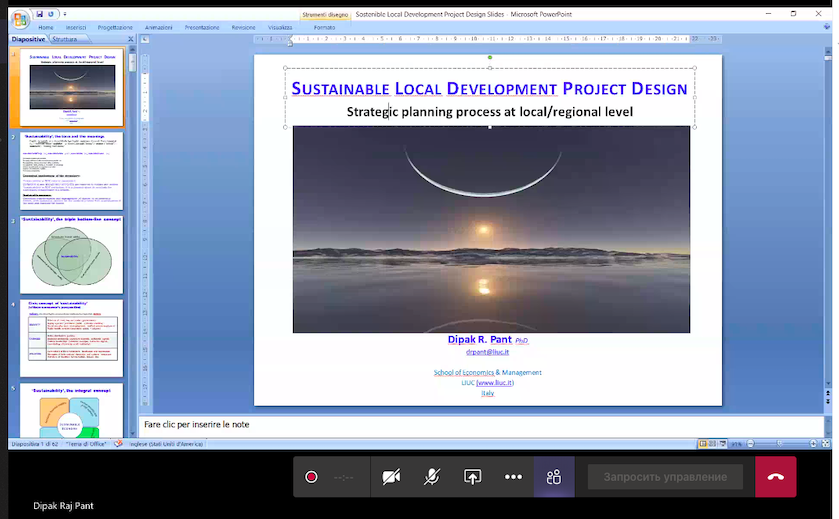Switch to the Struttura pane tab
The height and width of the screenshot is (519, 839).
coord(64,39)
